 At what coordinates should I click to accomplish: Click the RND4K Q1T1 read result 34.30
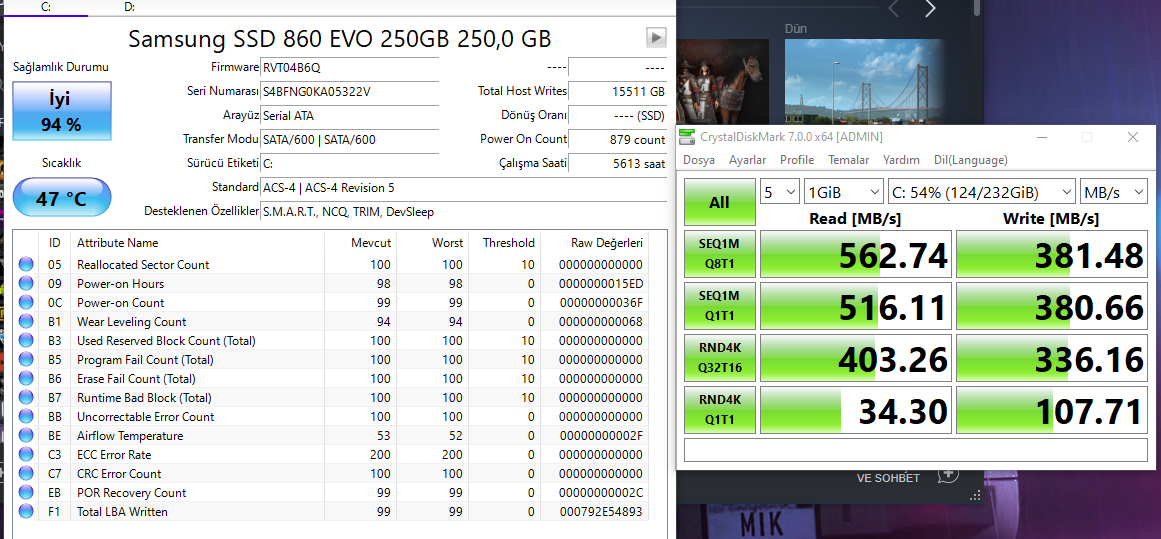pos(855,410)
